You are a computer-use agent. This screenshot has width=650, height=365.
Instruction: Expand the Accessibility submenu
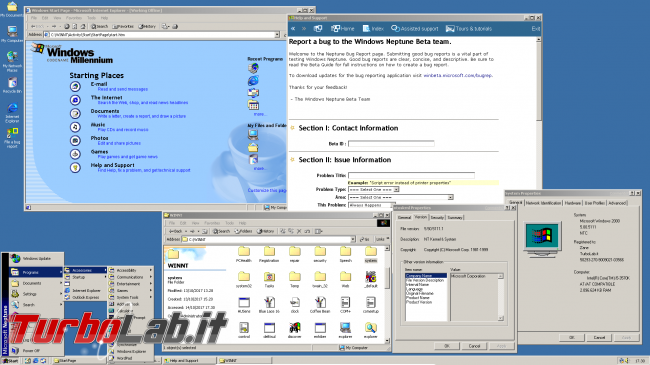coord(130,270)
